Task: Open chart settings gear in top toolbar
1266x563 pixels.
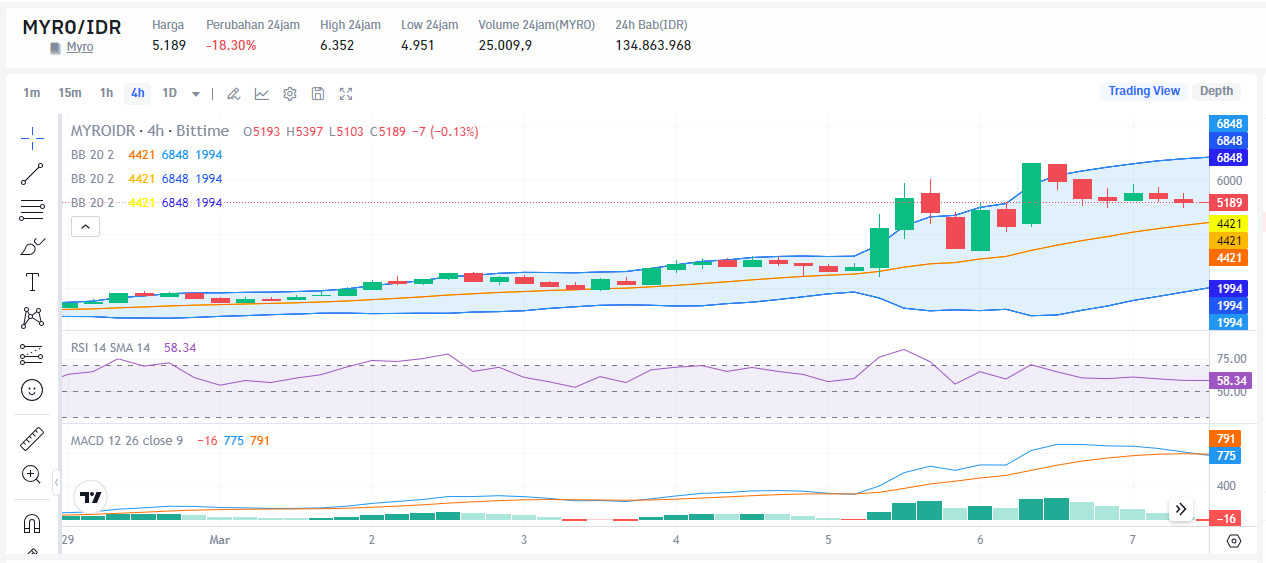Action: pos(290,94)
